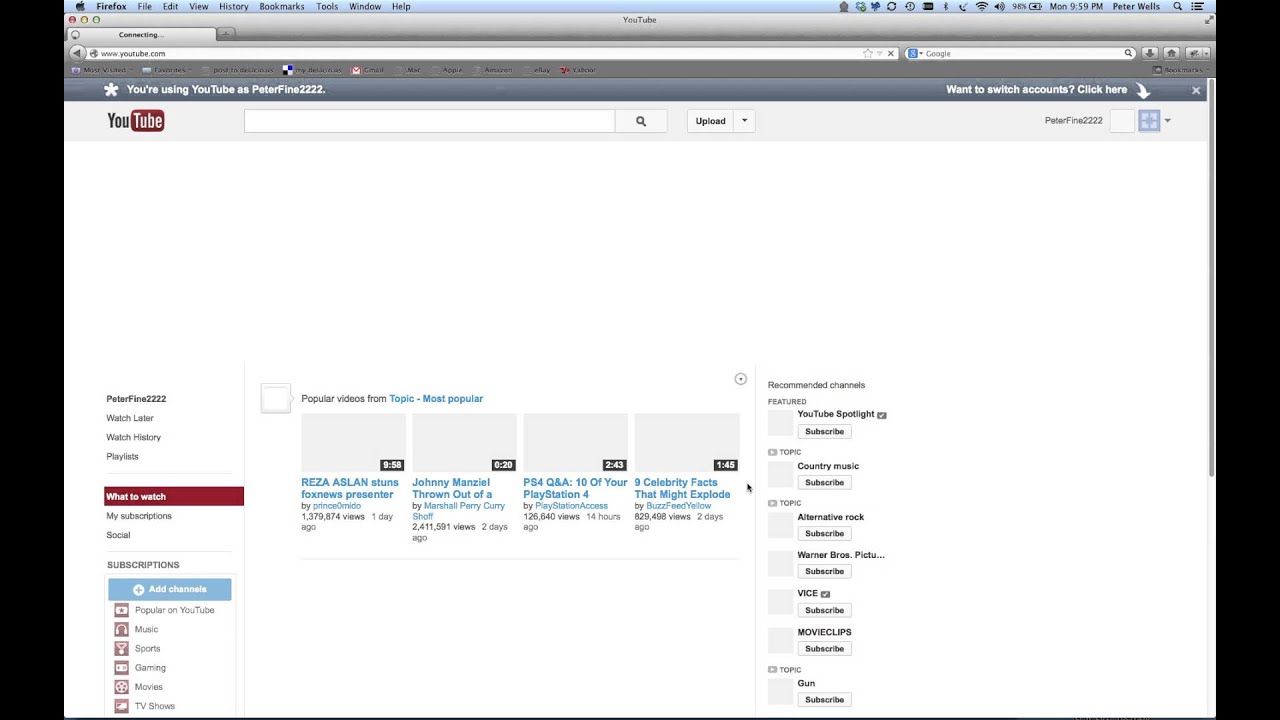This screenshot has height=720, width=1280.
Task: Click the search magnifier button on YouTube
Action: click(x=641, y=121)
